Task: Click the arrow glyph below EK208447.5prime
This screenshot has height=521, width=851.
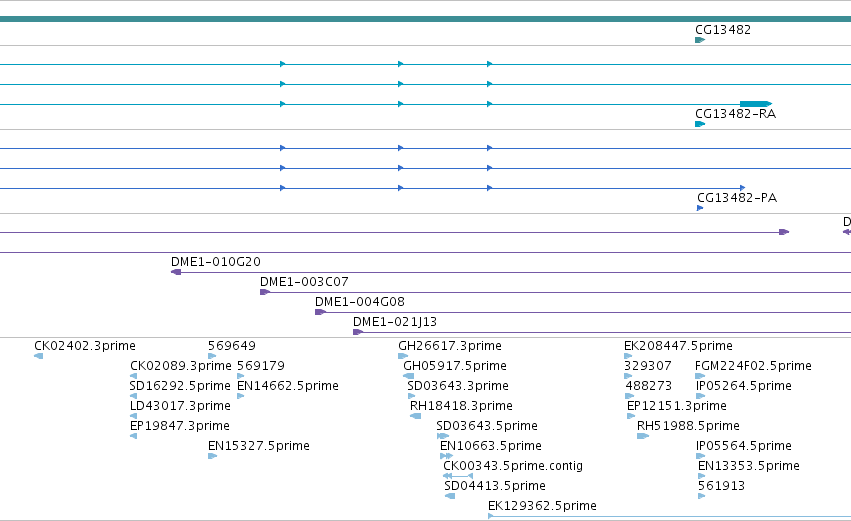Action: [628, 356]
